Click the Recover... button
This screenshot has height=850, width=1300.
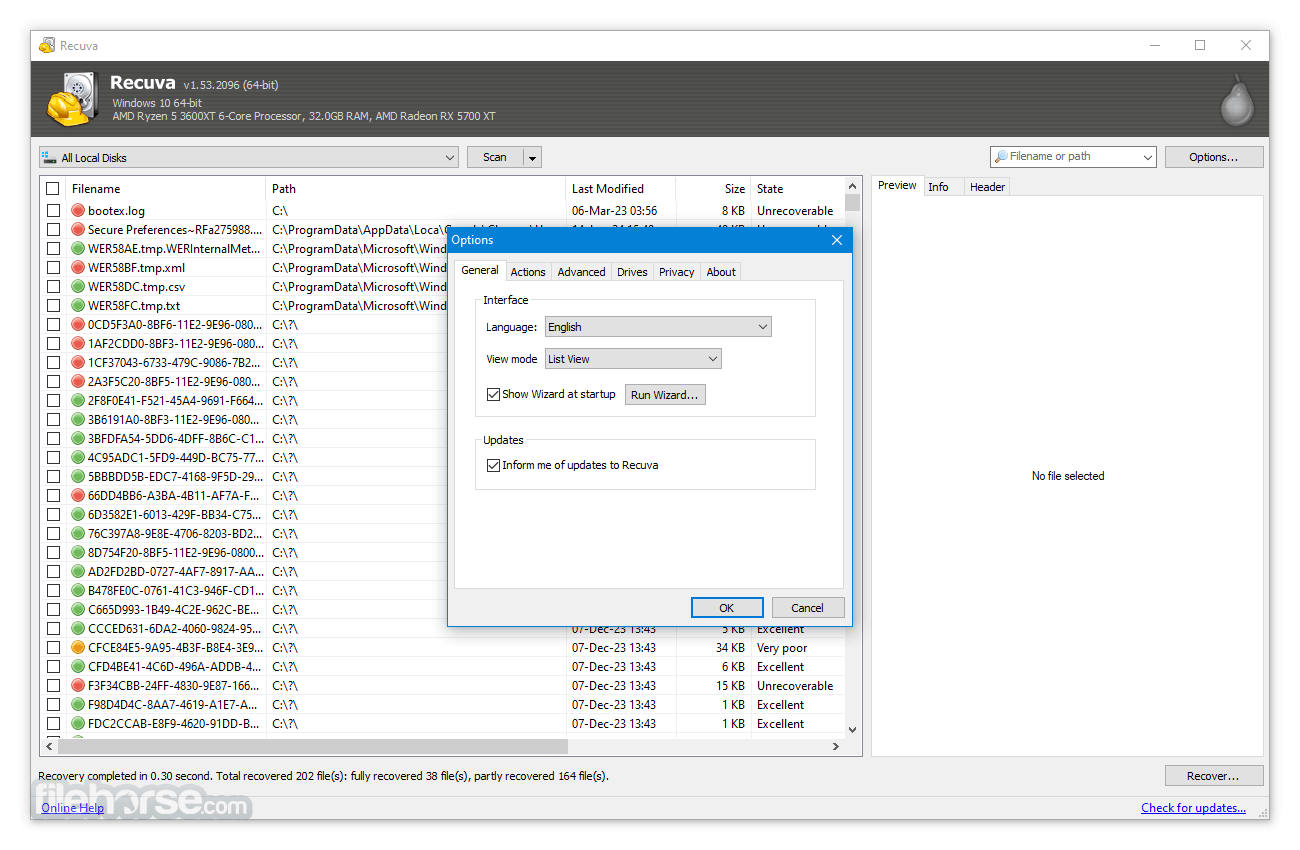1213,776
